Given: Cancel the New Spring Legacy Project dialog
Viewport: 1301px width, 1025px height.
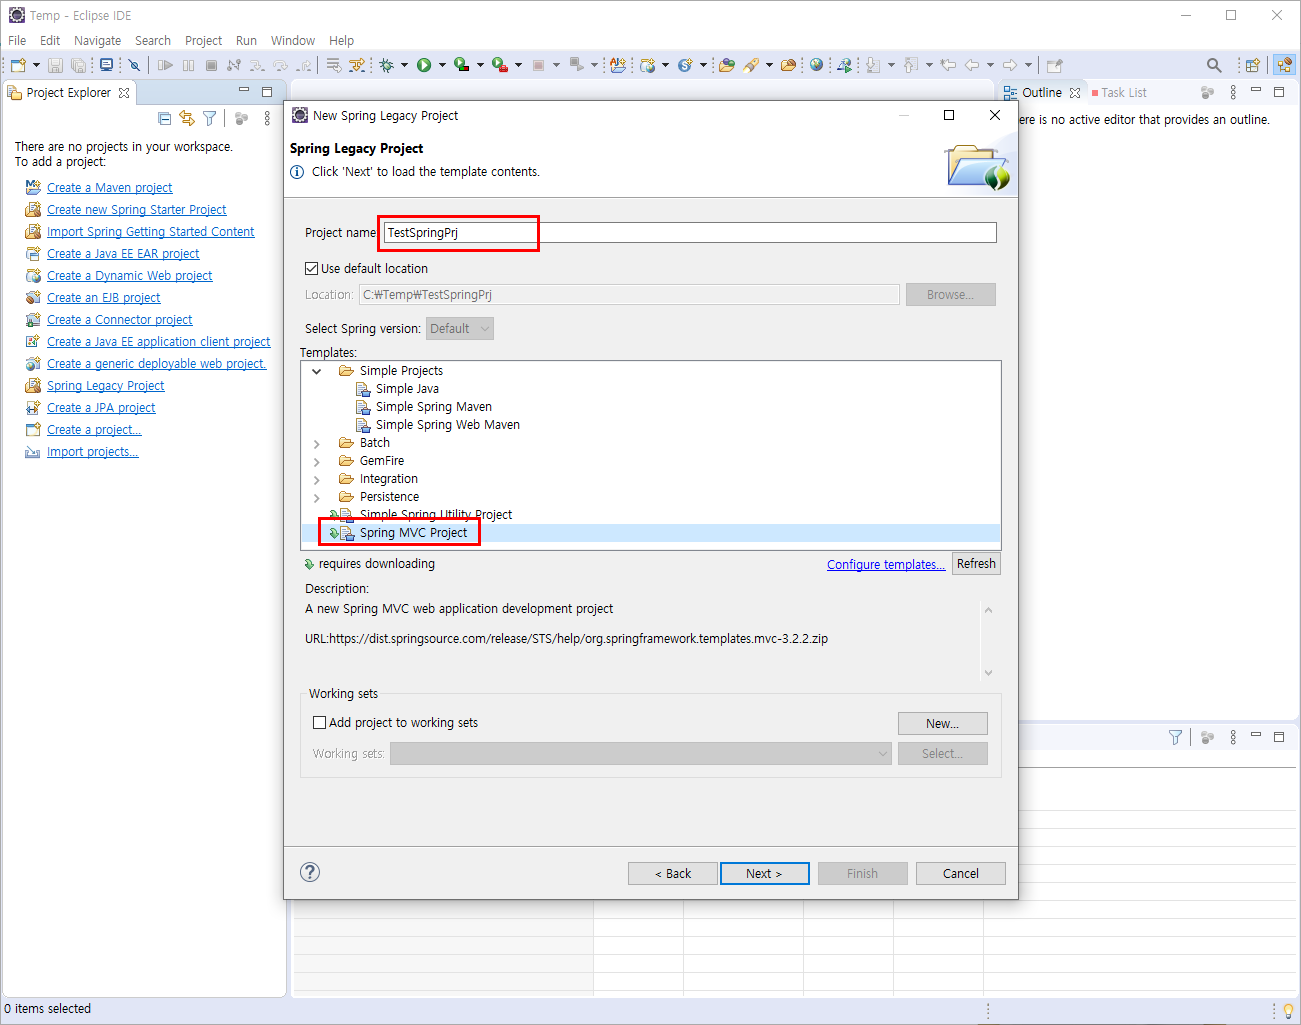Looking at the screenshot, I should click(961, 873).
